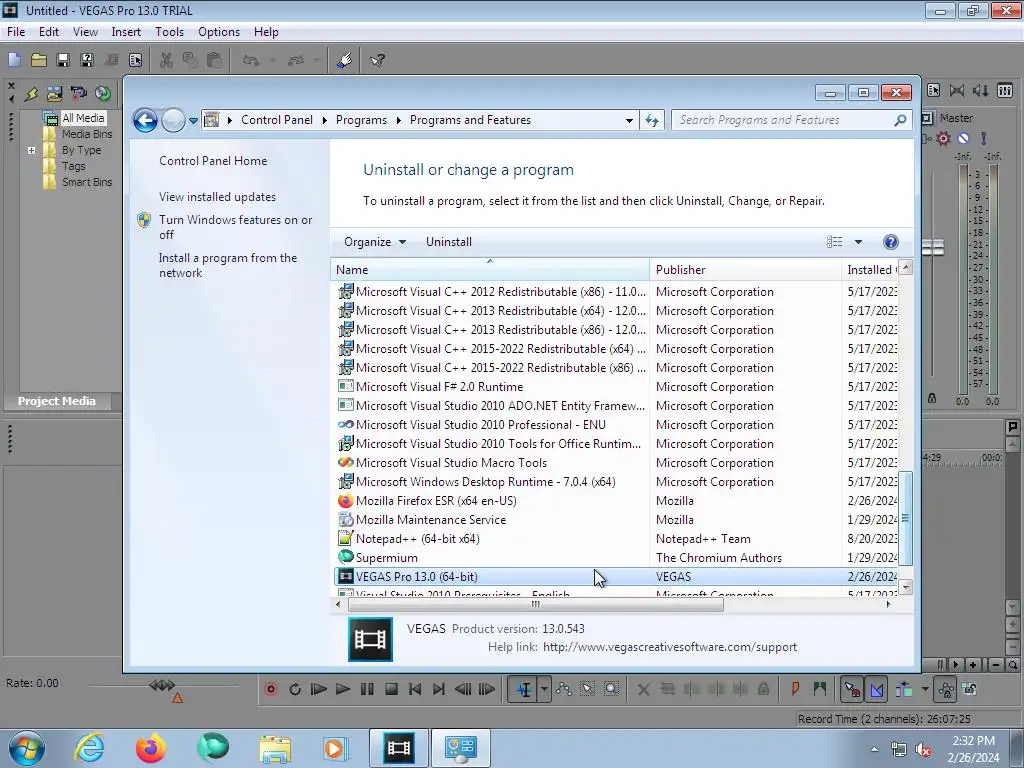
Task: Click Record button in transport bar
Action: tap(271, 689)
